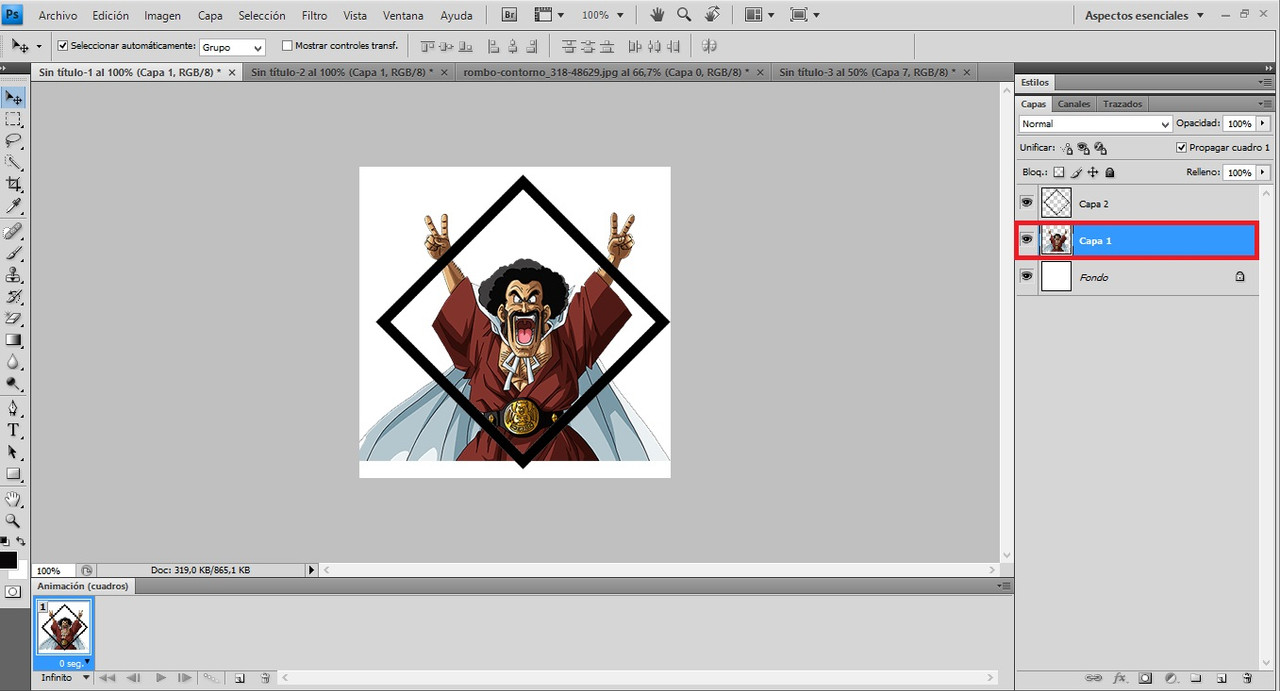Open the Opacidad slider arrow
The image size is (1280, 691).
tap(1263, 123)
